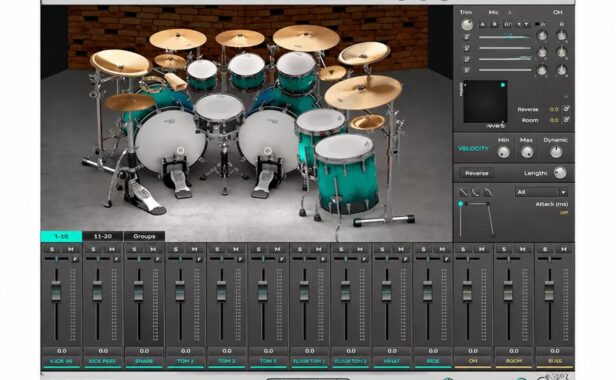This screenshot has width=616, height=380.
Task: Click first mic row icon below Trim knob
Action: click(x=467, y=37)
